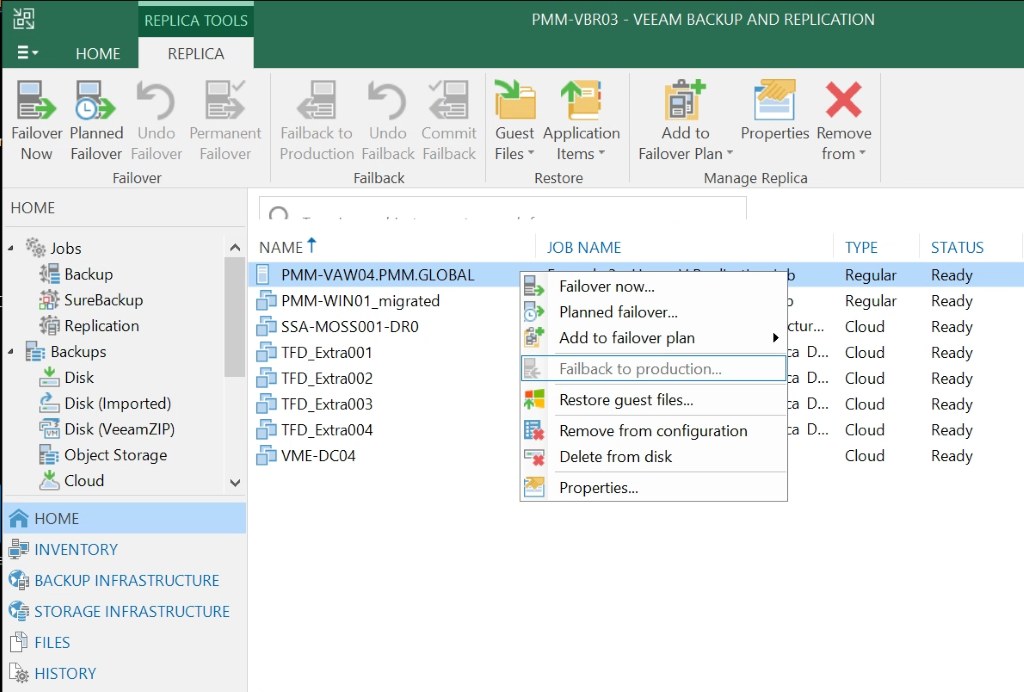The width and height of the screenshot is (1024, 692).
Task: Open Disk (Imported) backups tree item
Action: (x=104, y=403)
